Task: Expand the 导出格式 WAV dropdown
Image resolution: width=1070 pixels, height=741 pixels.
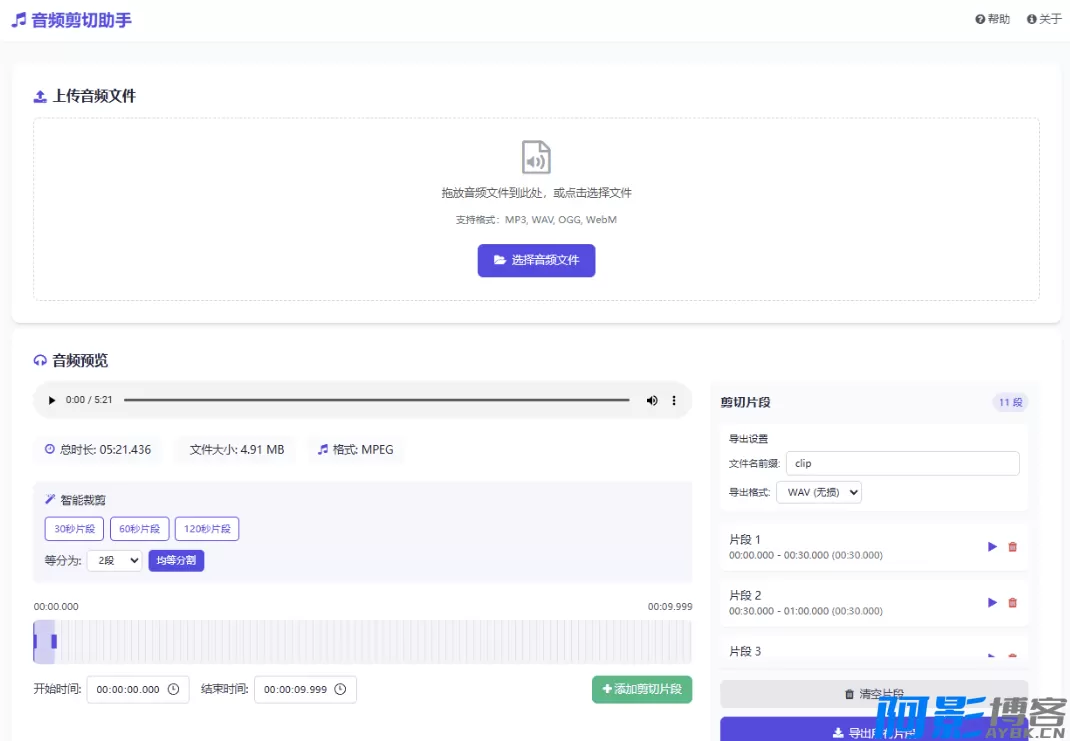Action: coord(818,492)
